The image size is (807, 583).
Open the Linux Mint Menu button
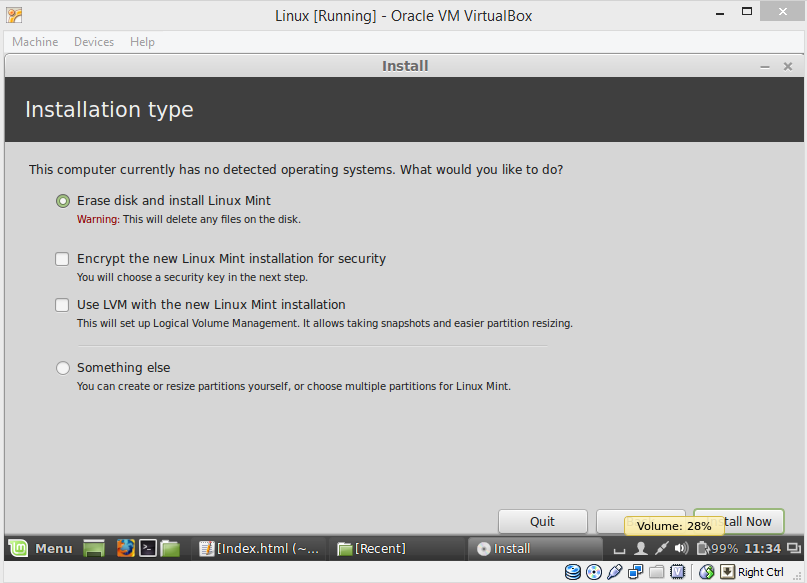(x=41, y=549)
